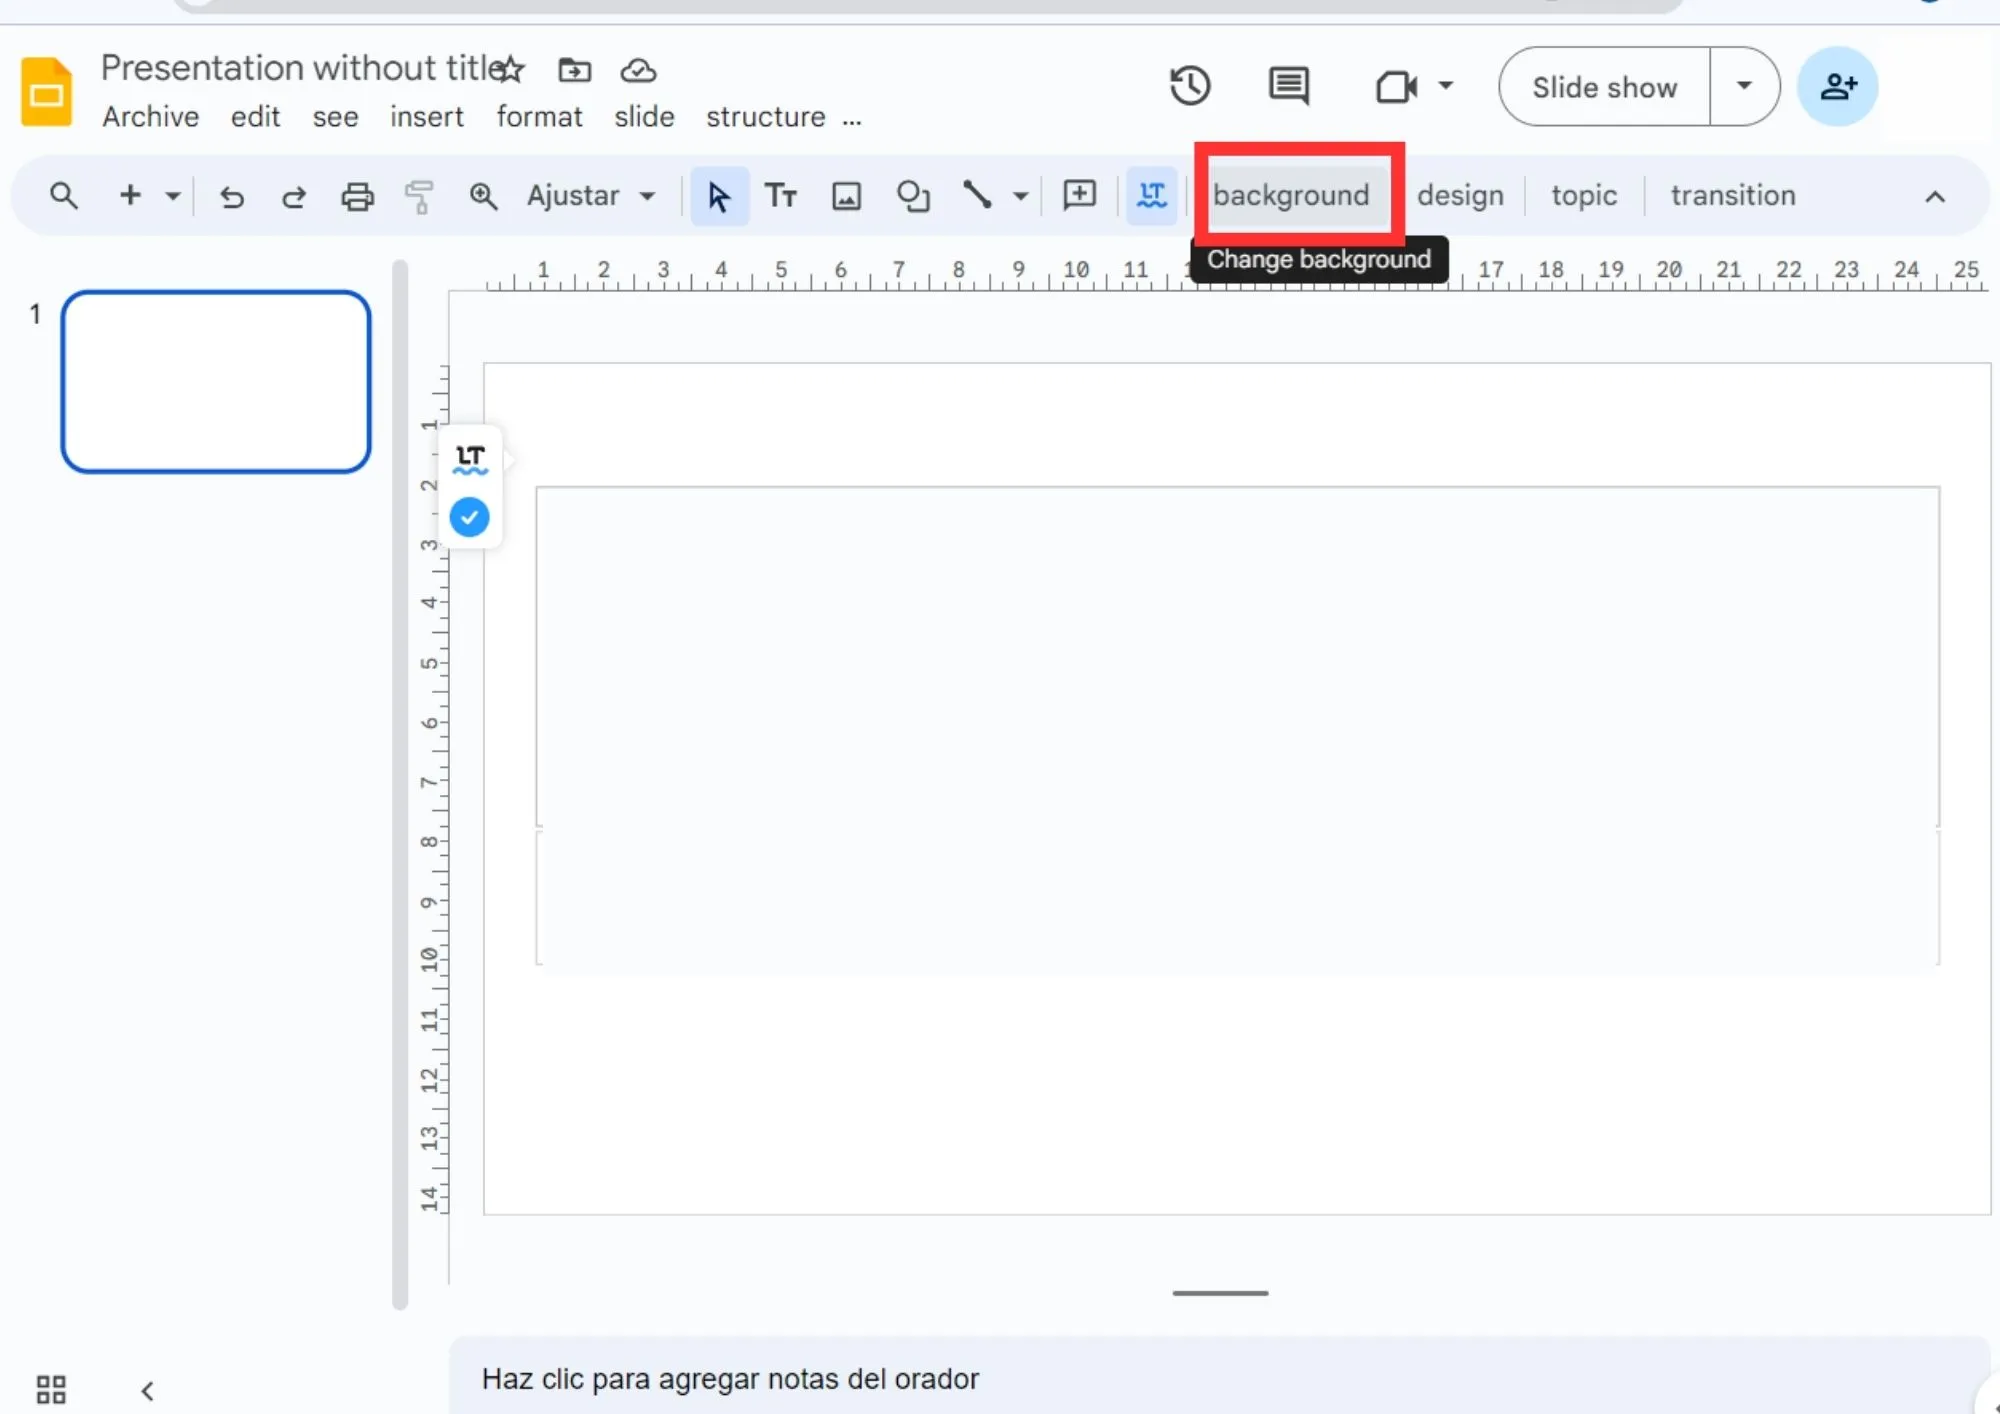
Task: Select the text insertion tool
Action: [780, 196]
